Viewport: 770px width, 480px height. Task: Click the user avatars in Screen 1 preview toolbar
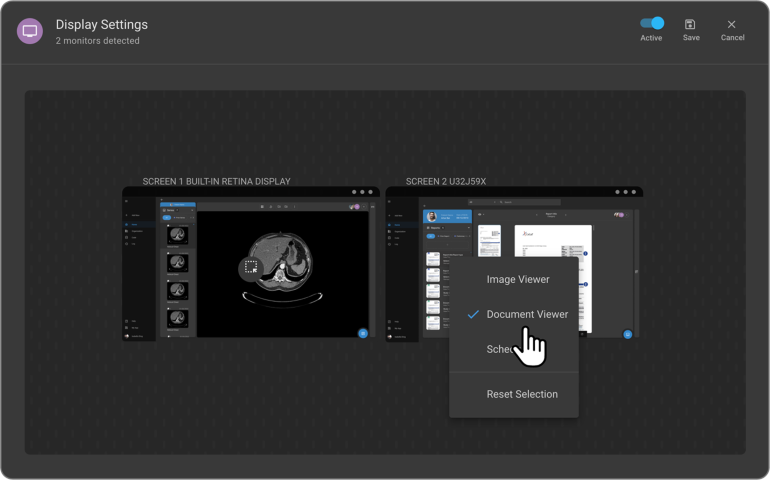pyautogui.click(x=354, y=207)
